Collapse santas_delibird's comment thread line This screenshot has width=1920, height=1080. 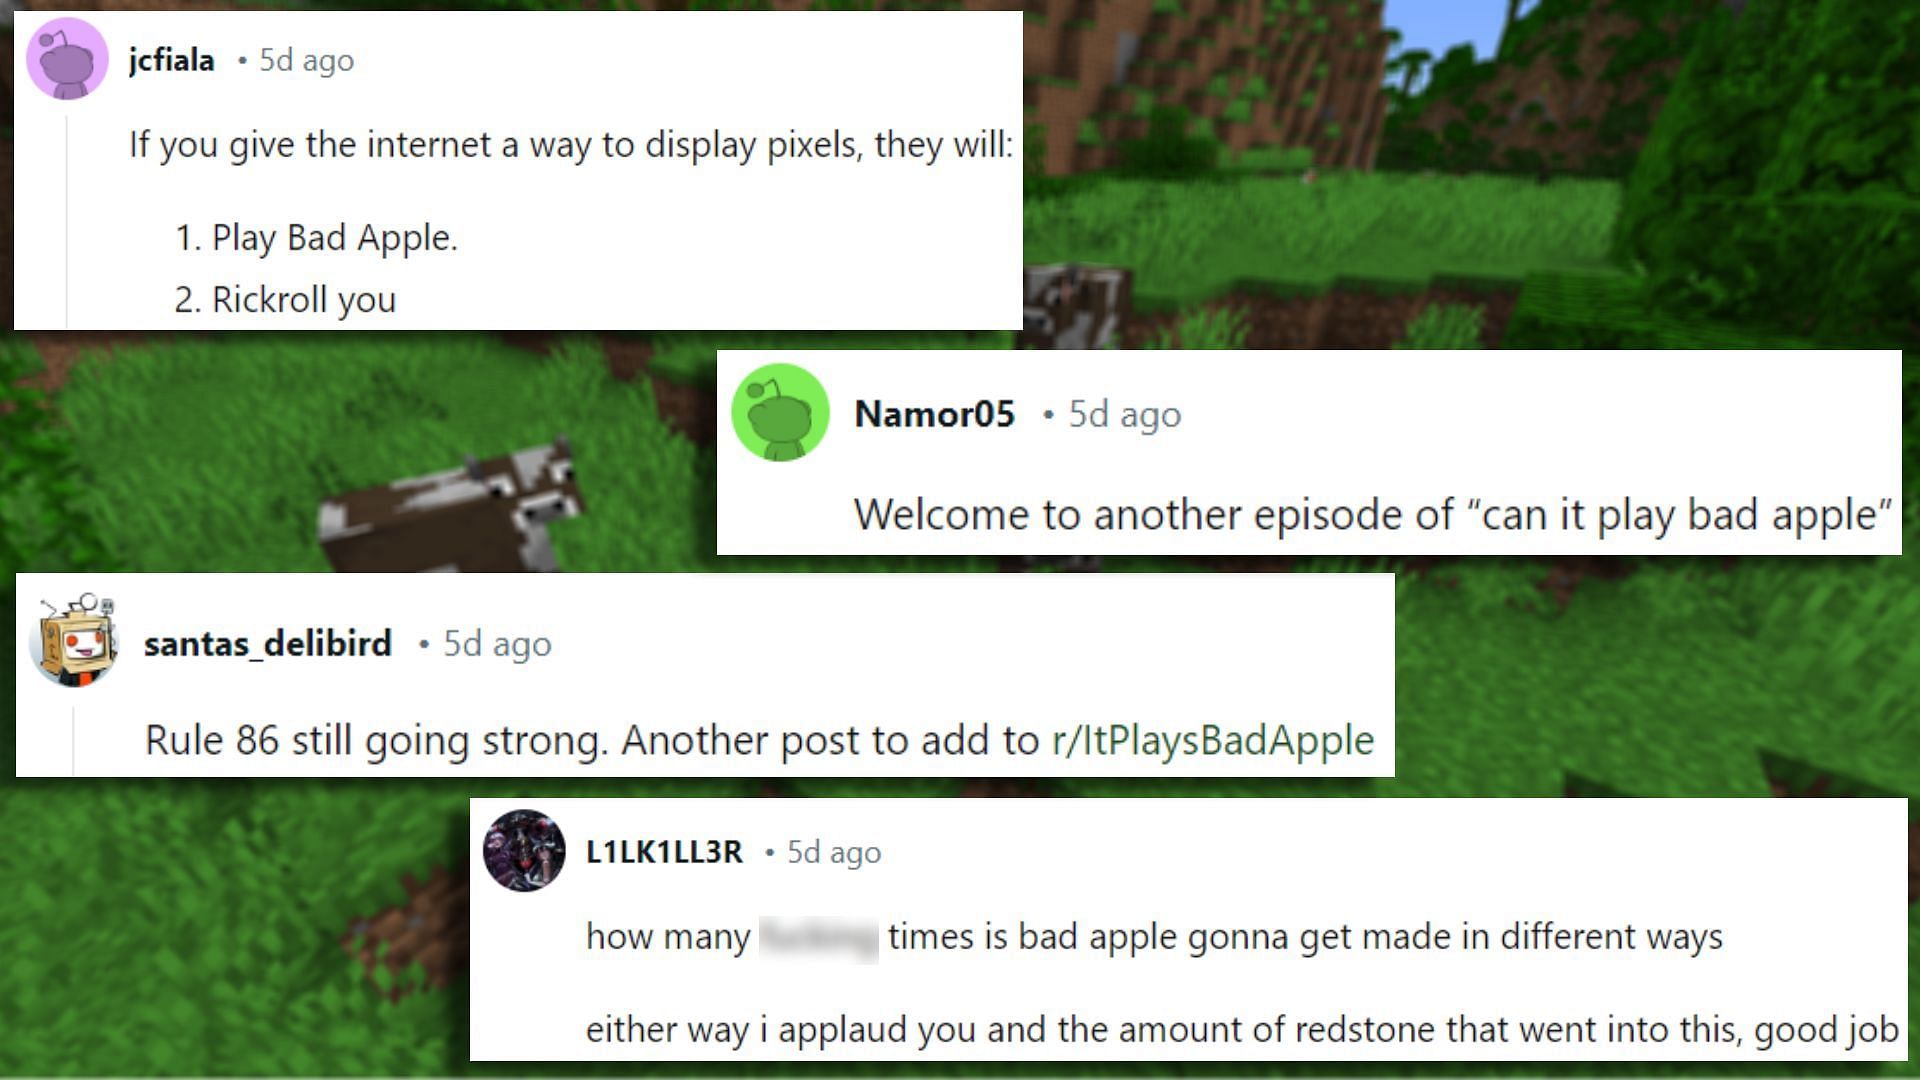coord(73,740)
